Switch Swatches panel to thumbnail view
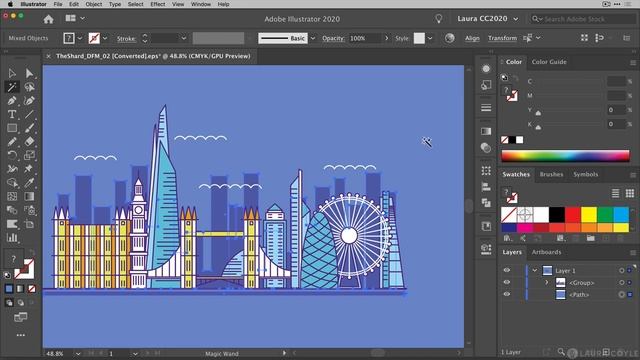The width and height of the screenshot is (640, 360). pyautogui.click(x=629, y=193)
